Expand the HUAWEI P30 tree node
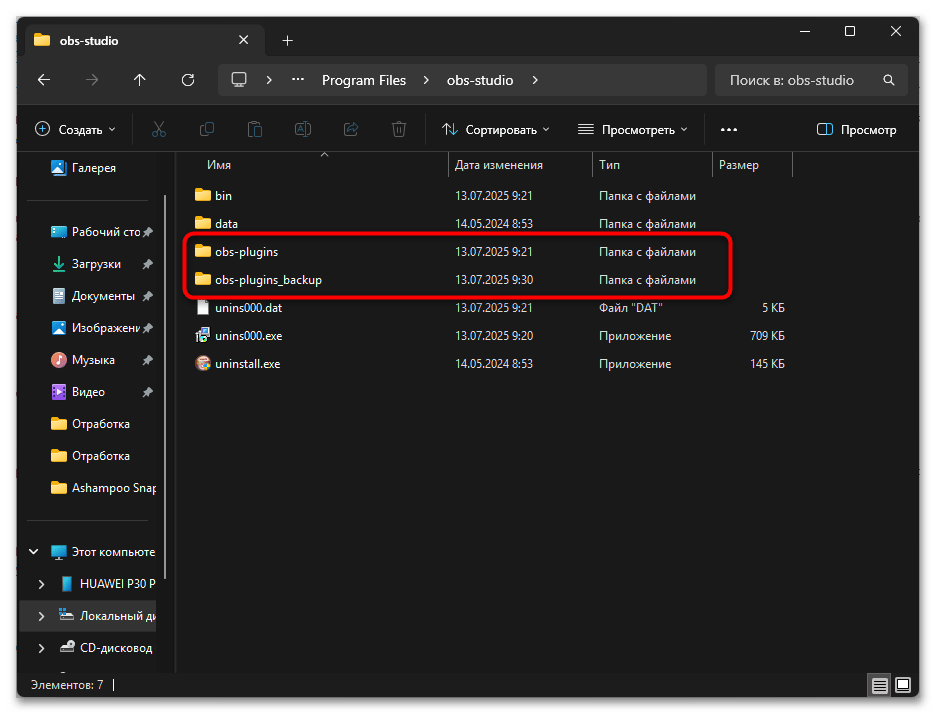Viewport: 936px width, 714px height. click(x=41, y=584)
